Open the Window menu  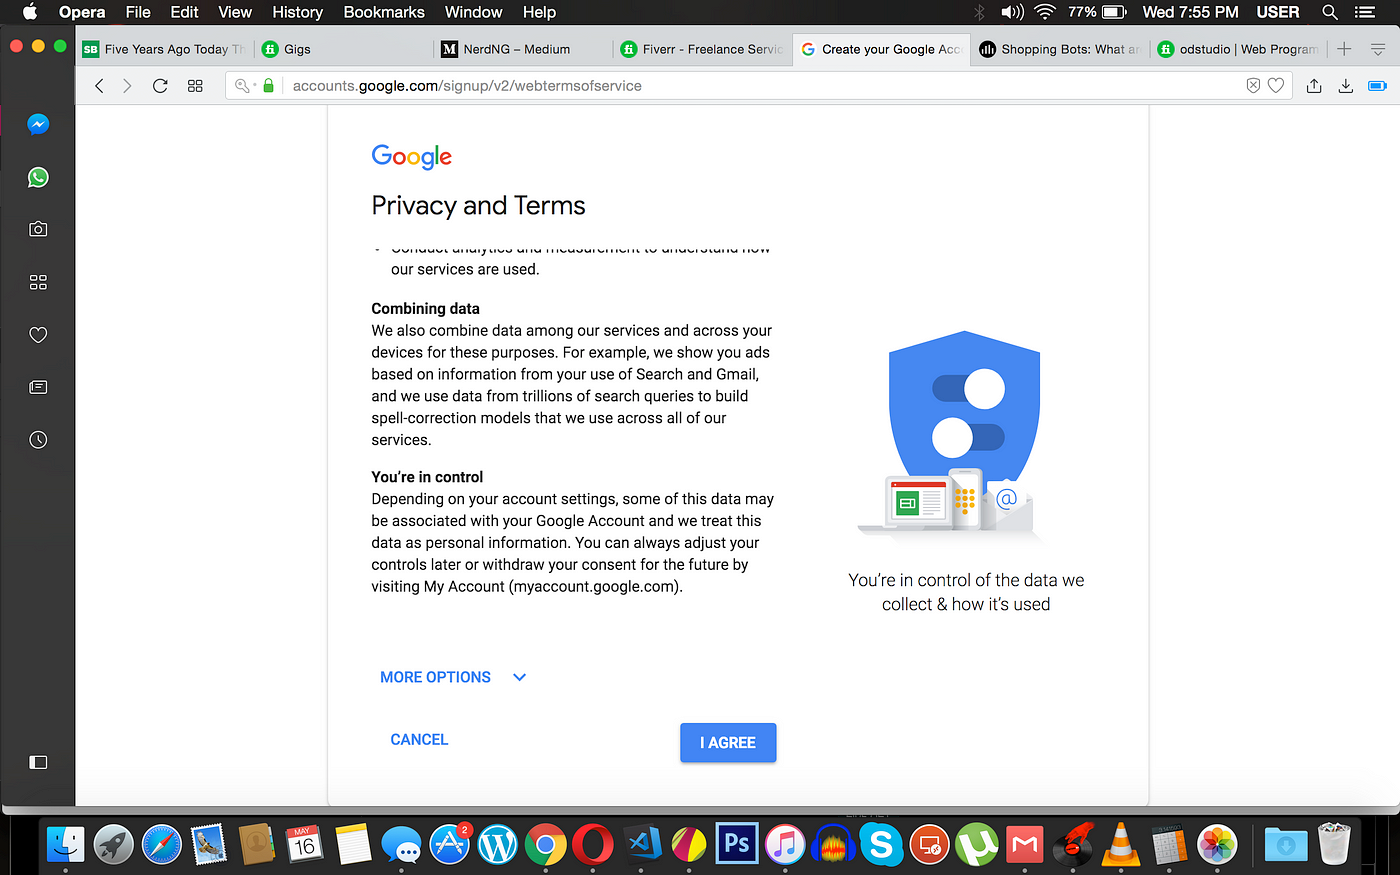click(x=473, y=12)
